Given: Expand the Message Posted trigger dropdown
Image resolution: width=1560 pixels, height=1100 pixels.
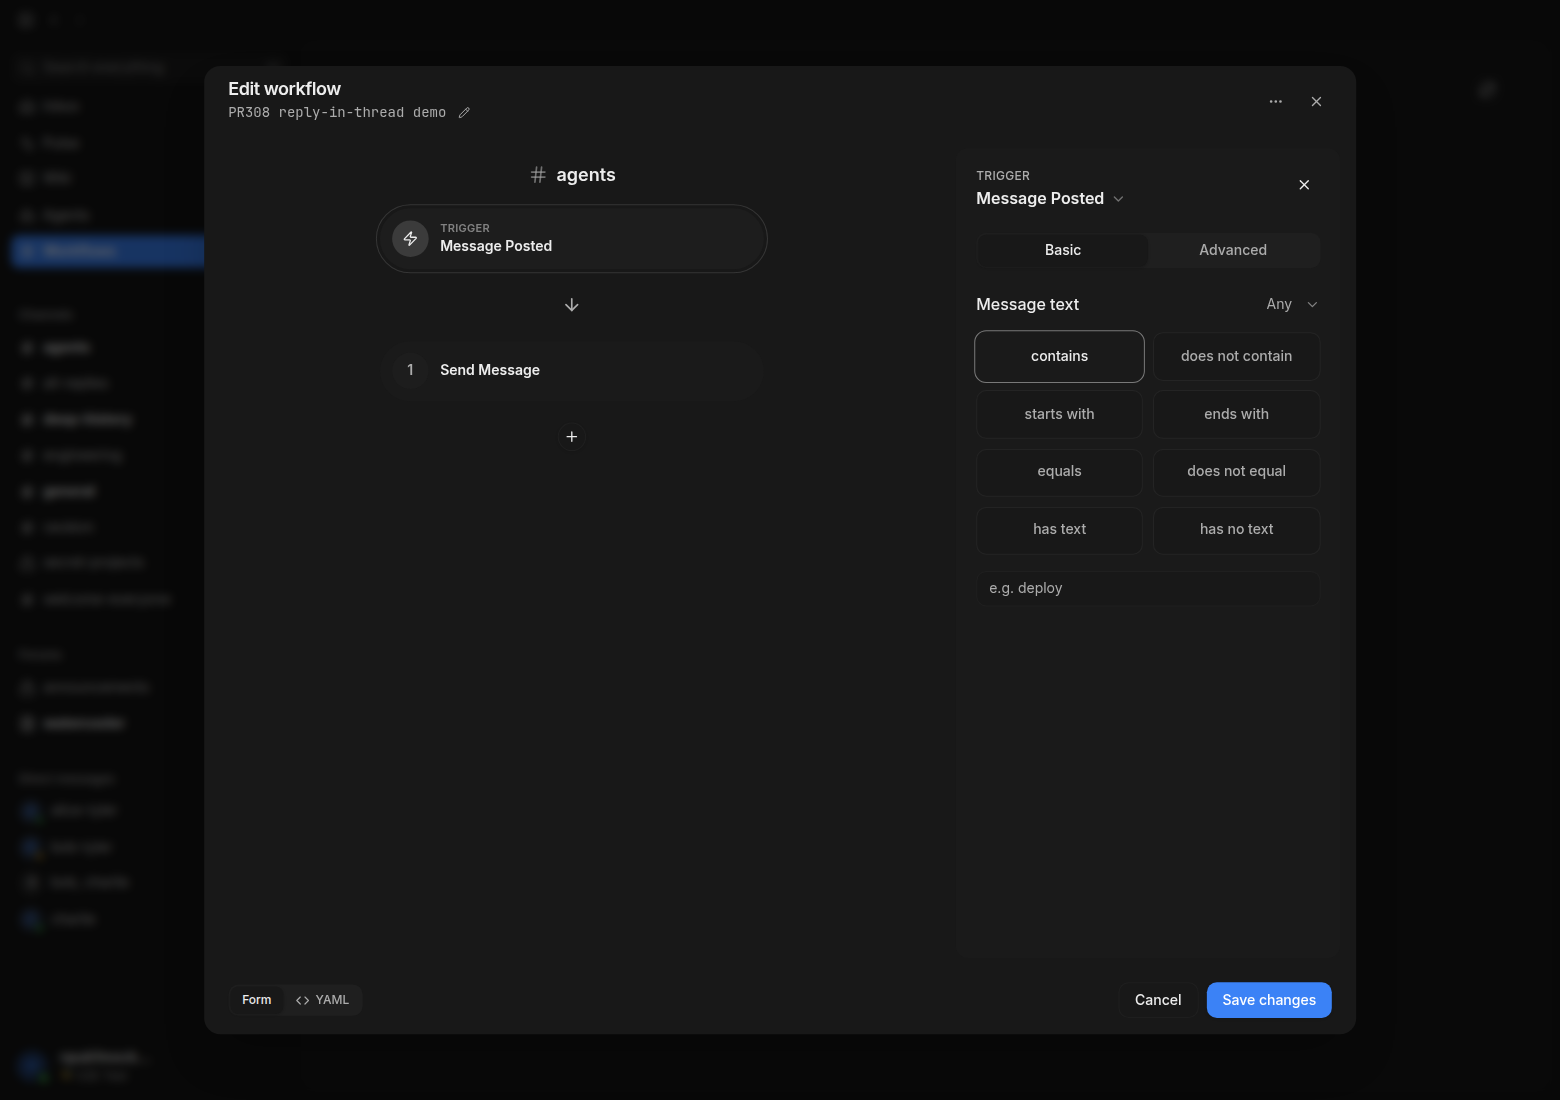Looking at the screenshot, I should (1050, 198).
